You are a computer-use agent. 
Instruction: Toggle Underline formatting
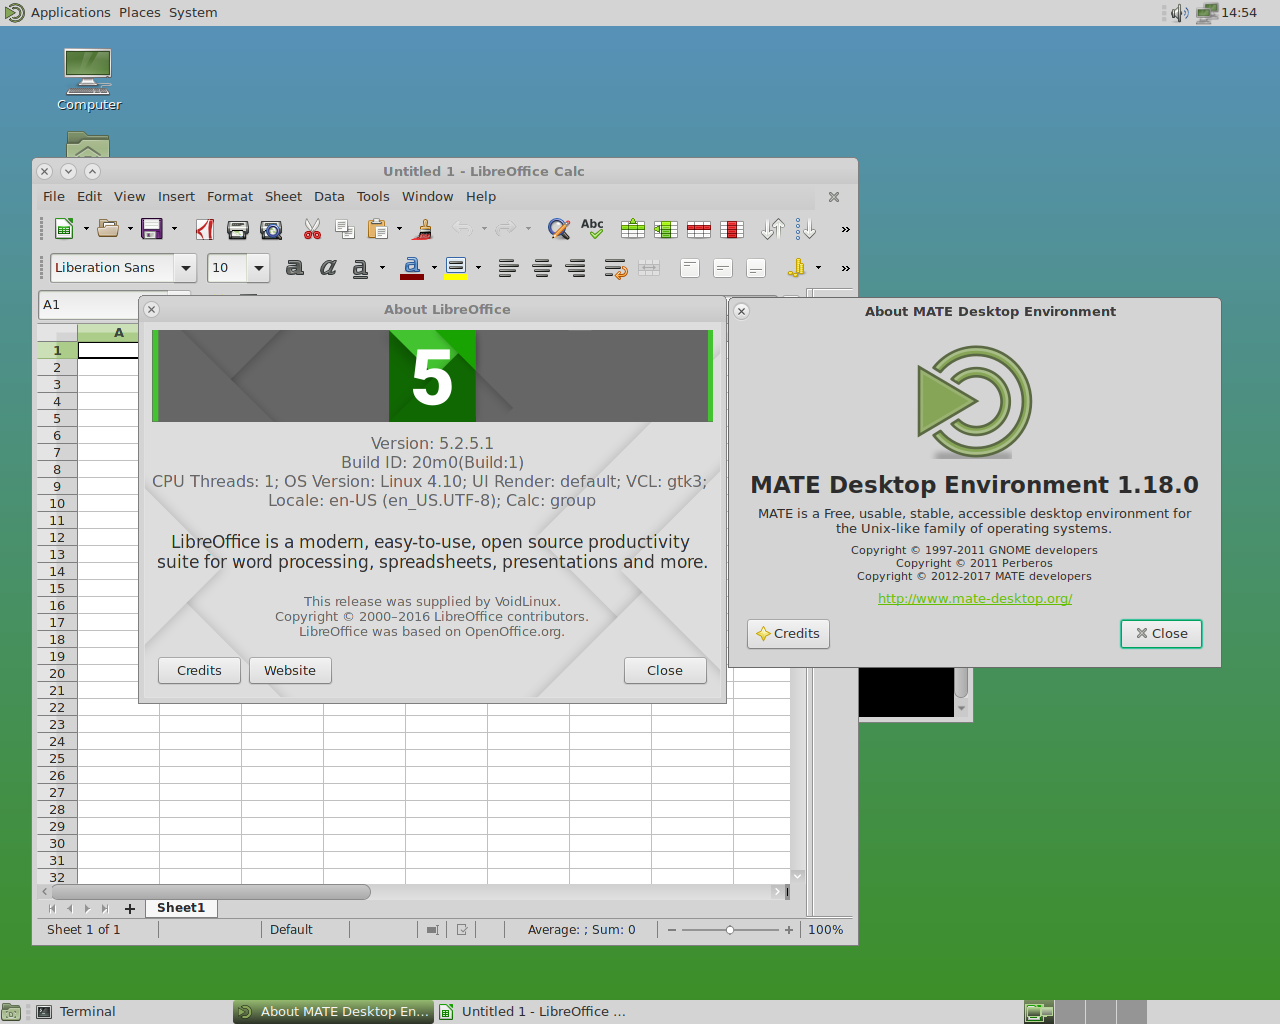[x=360, y=267]
